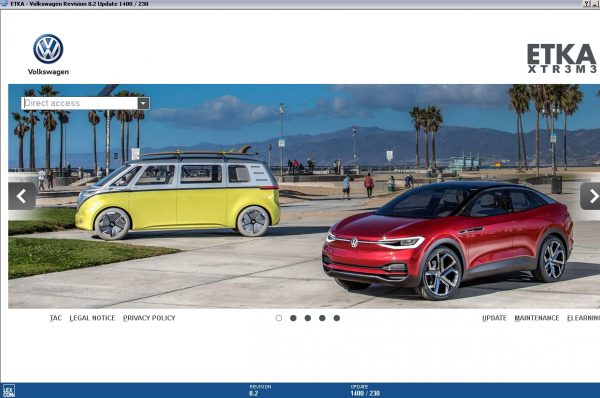
Task: Click the ETKA XTR3M3 logo
Action: tap(562, 58)
